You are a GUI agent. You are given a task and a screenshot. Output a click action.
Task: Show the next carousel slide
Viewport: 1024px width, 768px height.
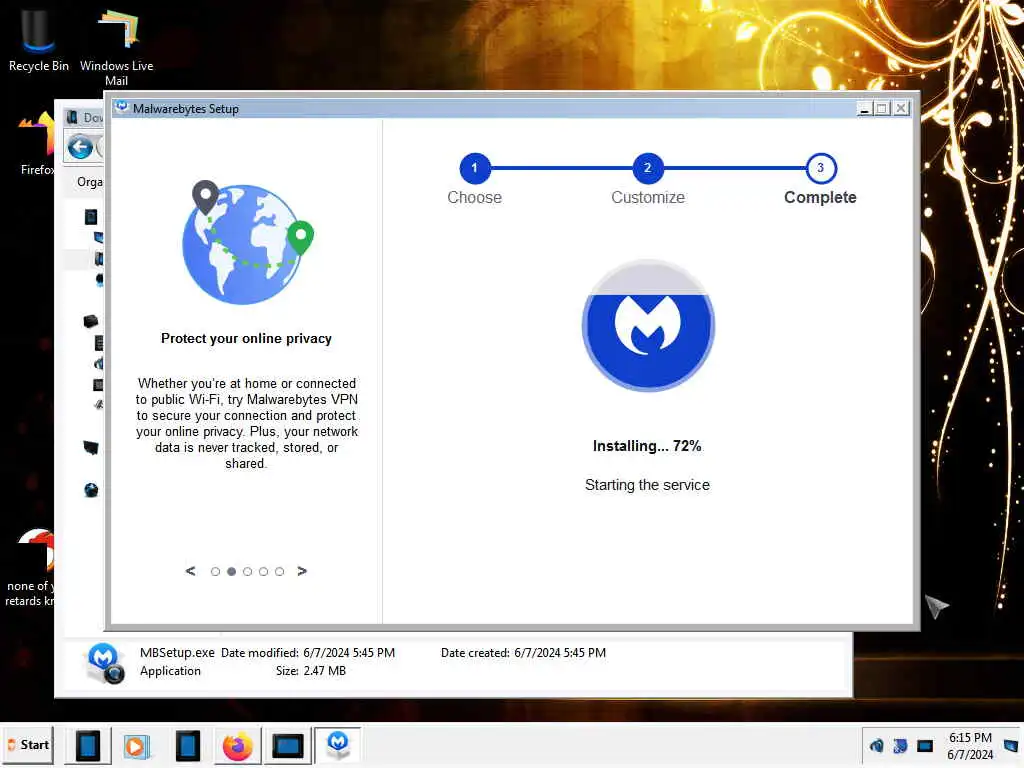click(x=302, y=571)
